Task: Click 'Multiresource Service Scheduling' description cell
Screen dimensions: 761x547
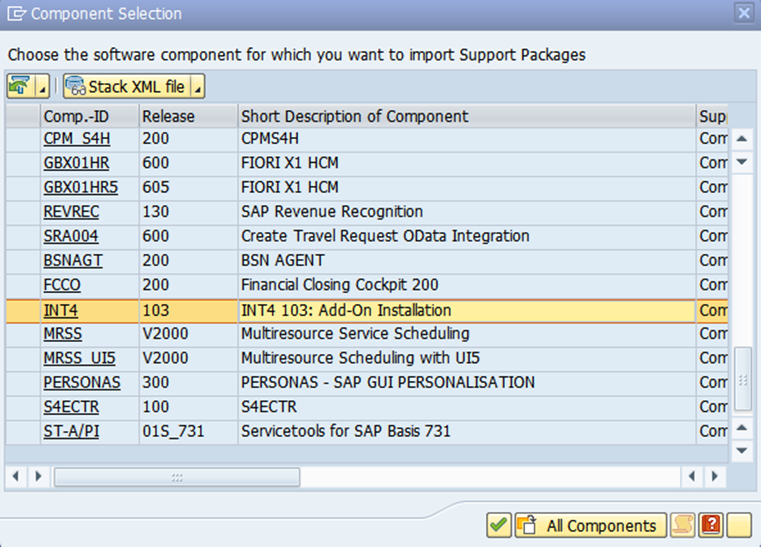Action: click(467, 334)
